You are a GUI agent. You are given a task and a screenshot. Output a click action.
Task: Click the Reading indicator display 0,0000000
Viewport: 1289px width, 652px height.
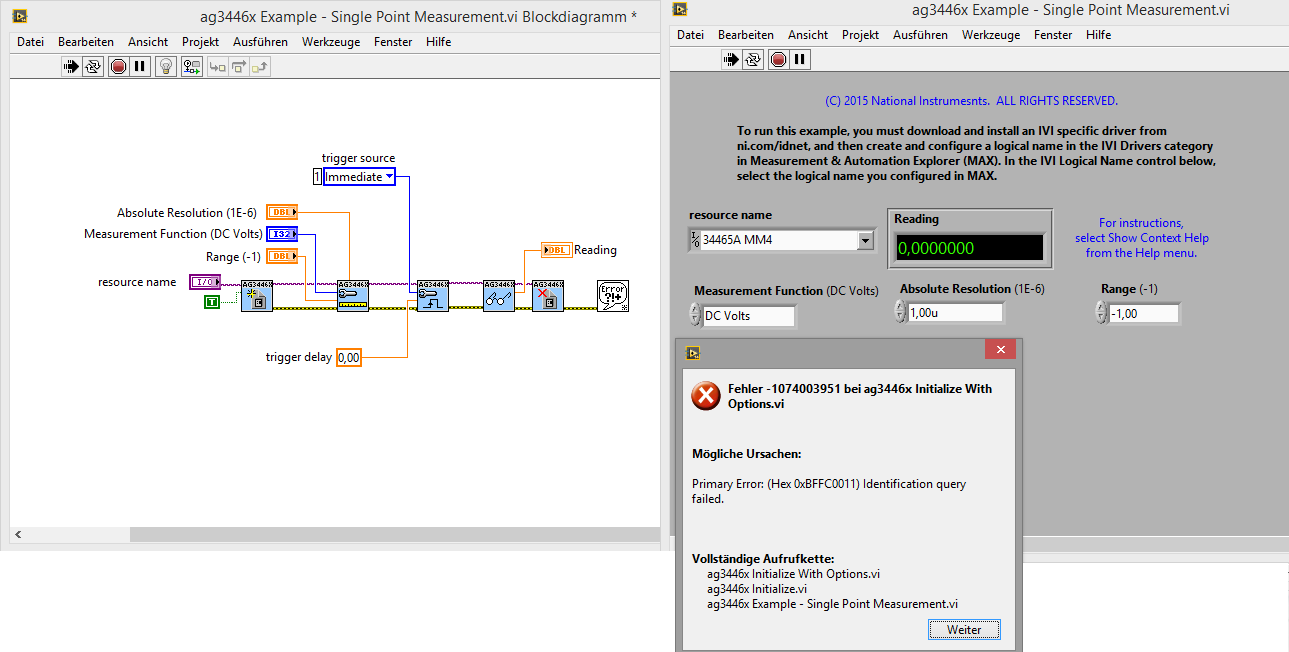[x=969, y=247]
